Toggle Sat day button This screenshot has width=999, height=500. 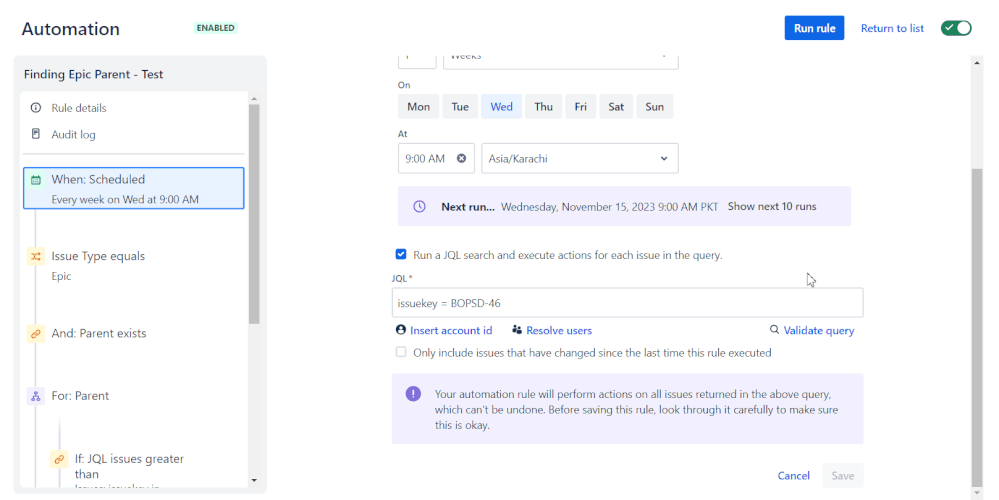[616, 106]
